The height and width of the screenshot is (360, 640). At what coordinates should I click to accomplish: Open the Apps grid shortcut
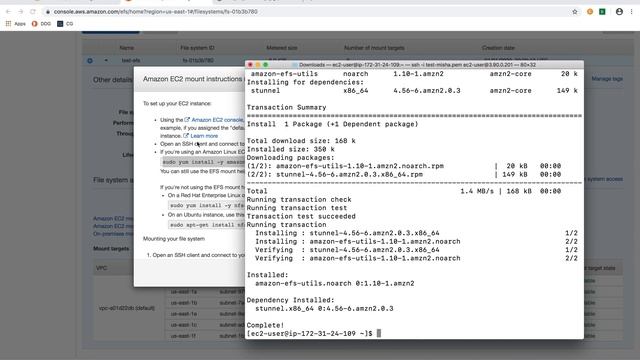16,24
